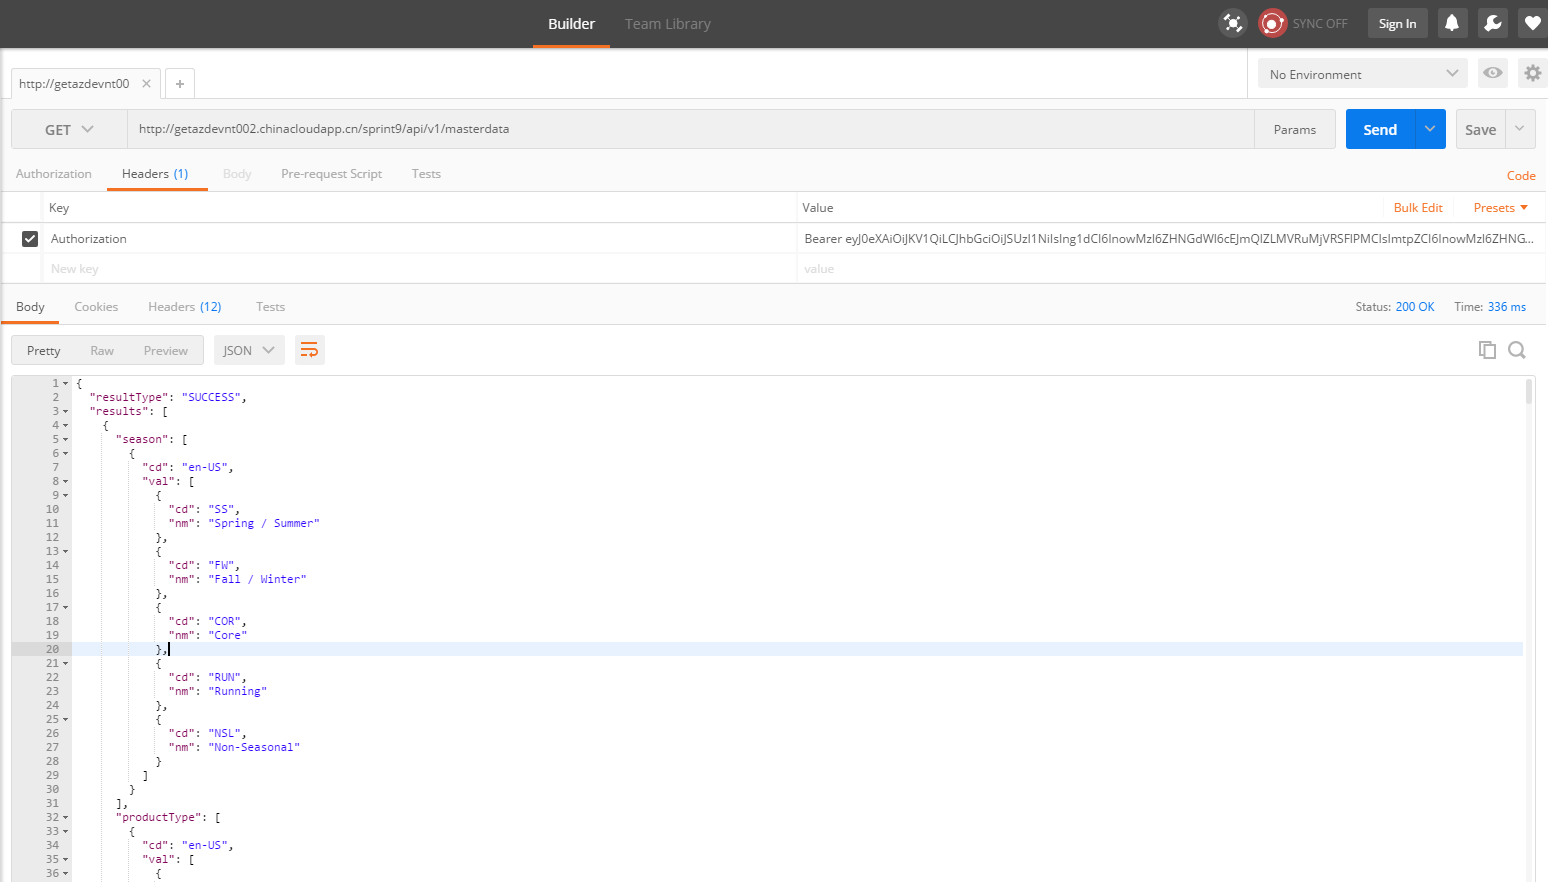Click the "Non-Seasonal" value text
The height and width of the screenshot is (882, 1548).
254,748
